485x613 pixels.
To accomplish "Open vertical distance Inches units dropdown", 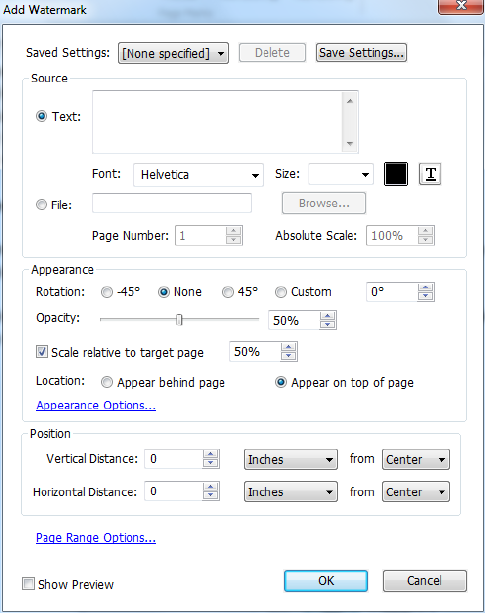I will coord(291,459).
